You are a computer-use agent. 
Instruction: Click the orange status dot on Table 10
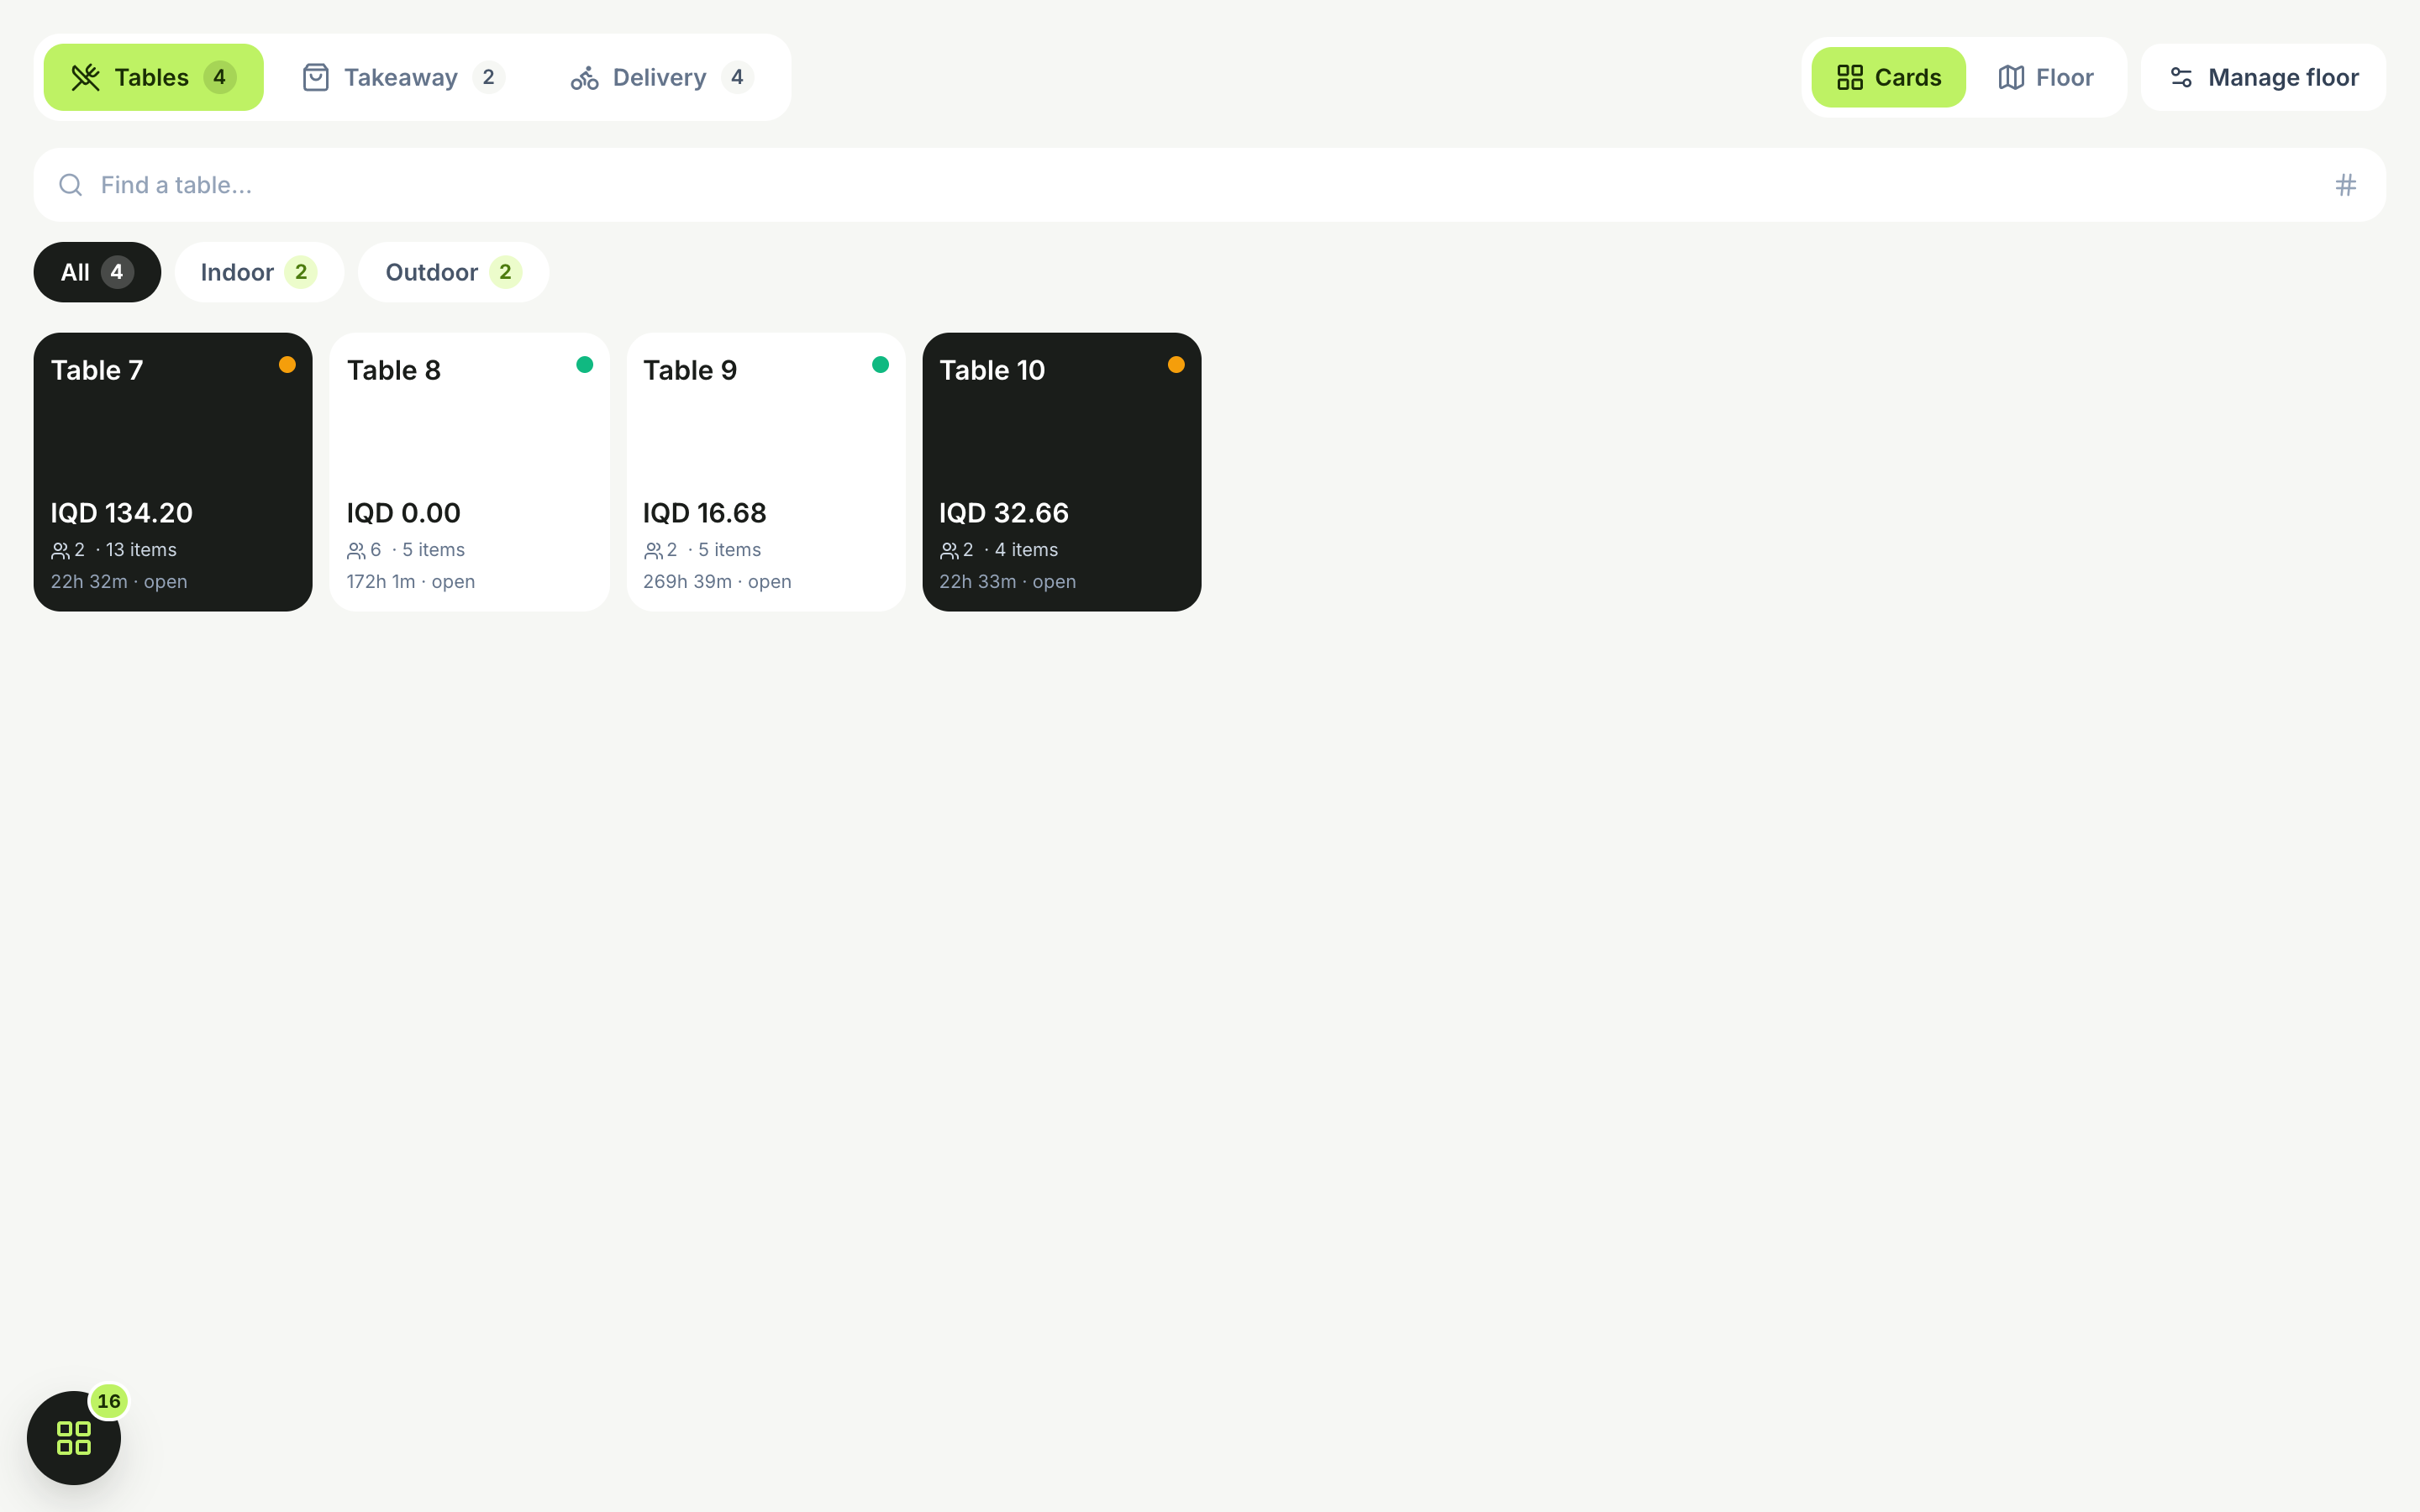point(1176,365)
